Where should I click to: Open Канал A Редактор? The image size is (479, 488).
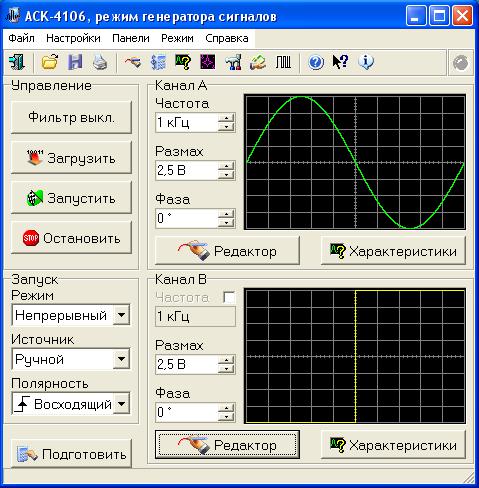(x=227, y=251)
